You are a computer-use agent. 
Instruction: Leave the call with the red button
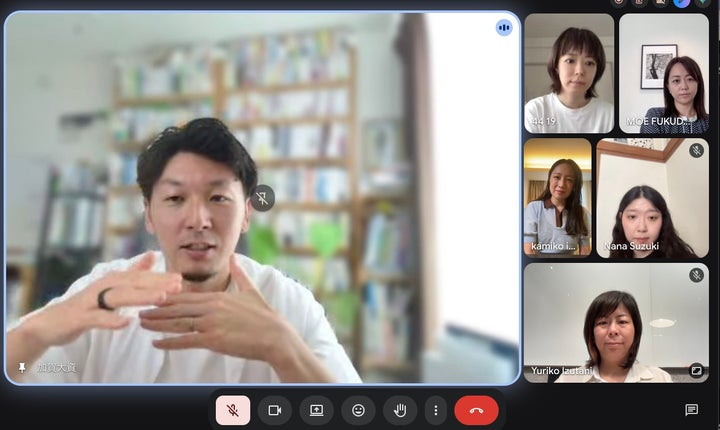pyautogui.click(x=476, y=410)
